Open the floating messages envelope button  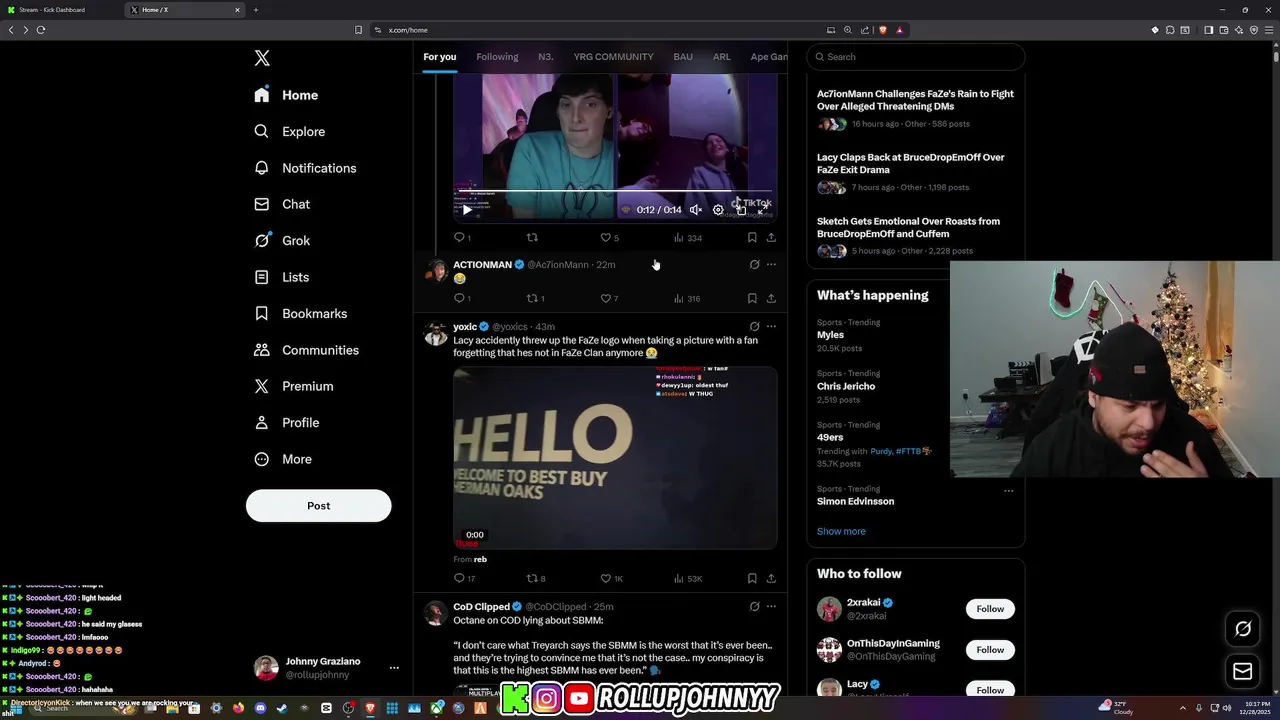tap(1243, 671)
